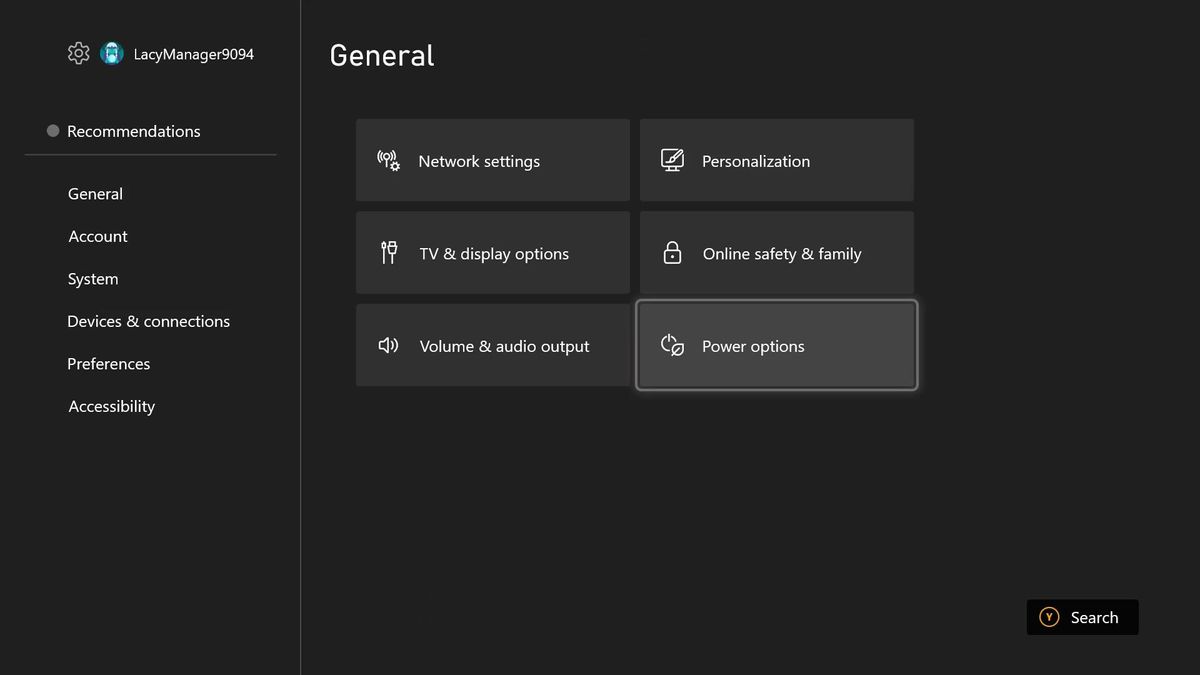This screenshot has height=675, width=1200.
Task: Click the settings gear icon
Action: (x=78, y=54)
